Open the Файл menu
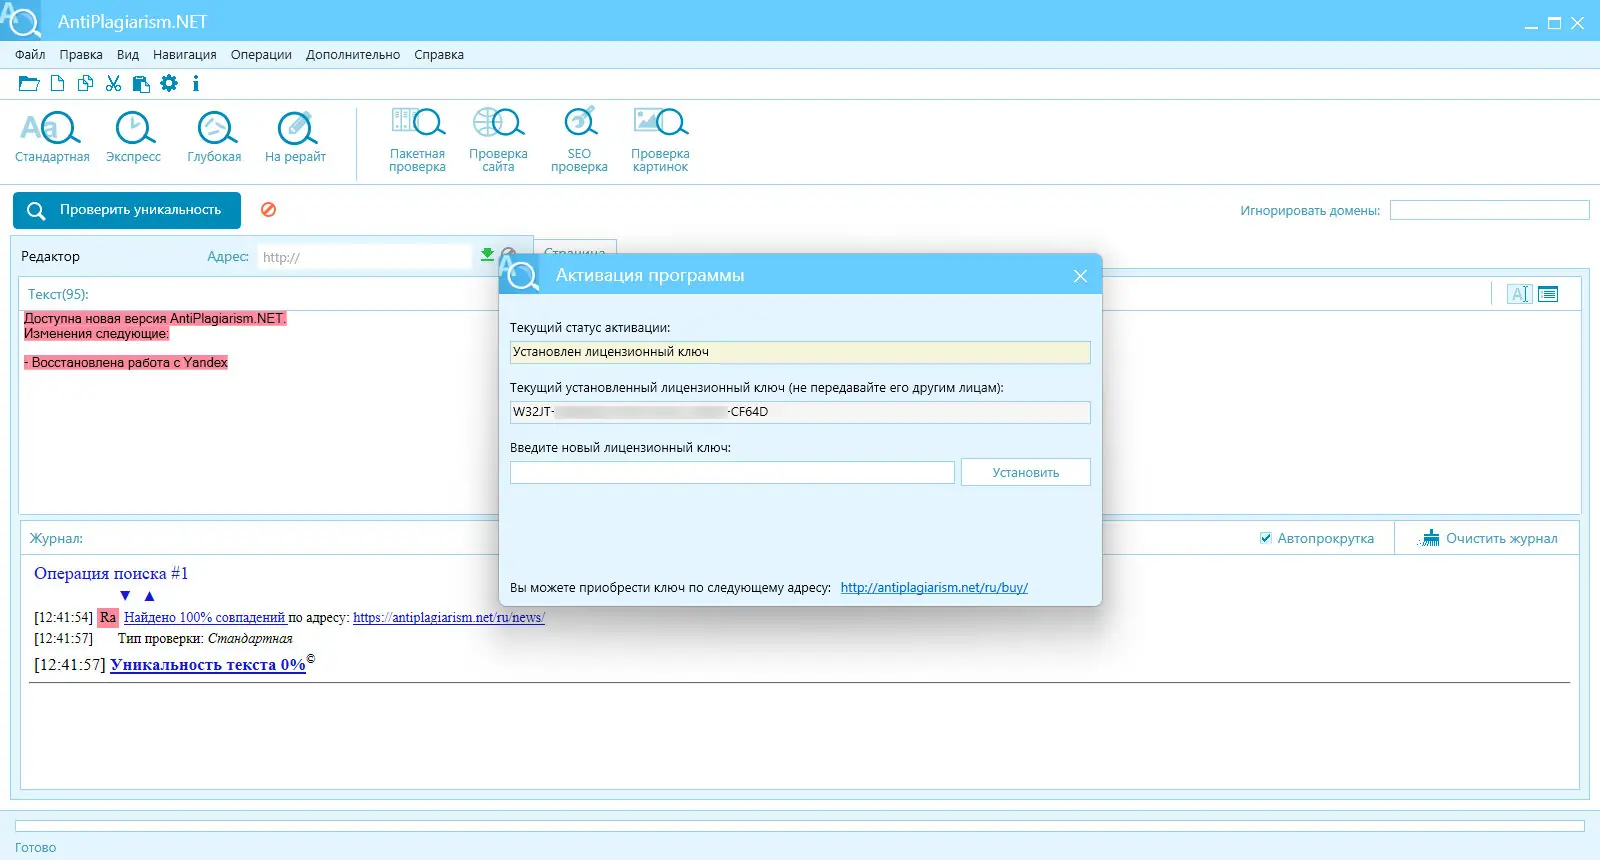This screenshot has height=860, width=1600. pos(30,55)
